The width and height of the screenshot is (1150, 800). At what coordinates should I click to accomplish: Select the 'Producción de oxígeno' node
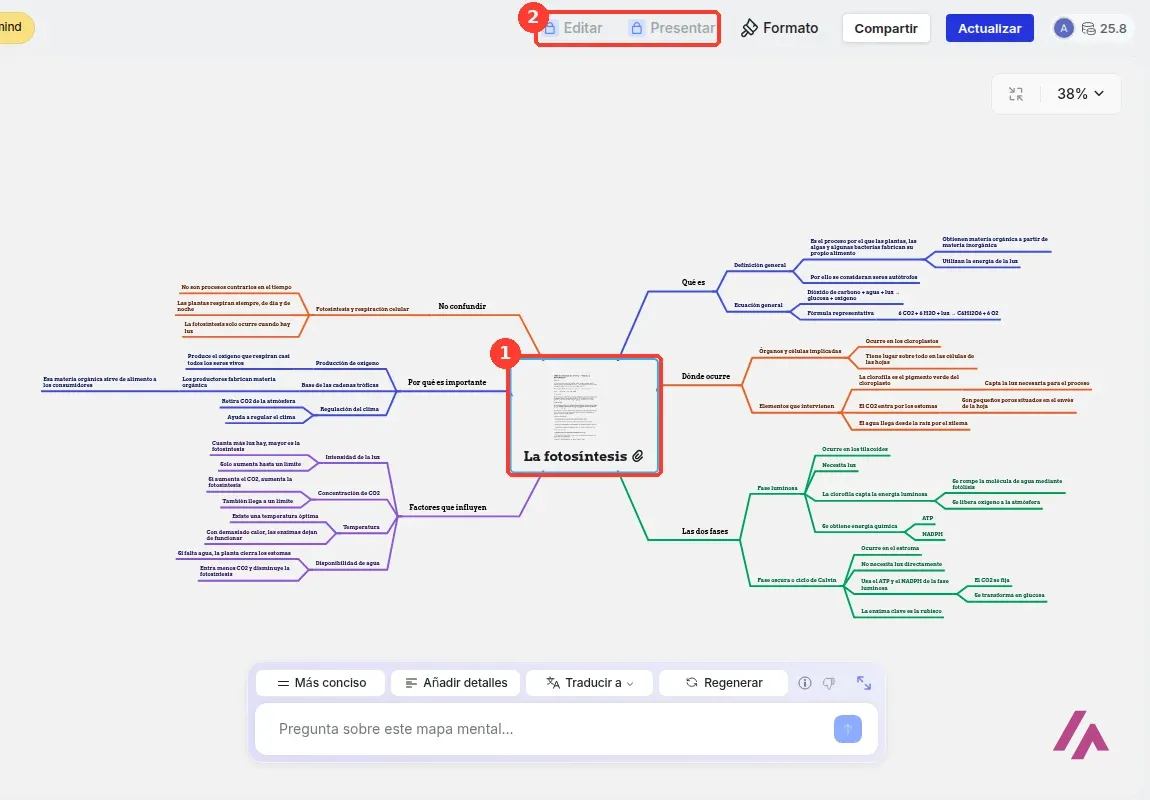(348, 363)
